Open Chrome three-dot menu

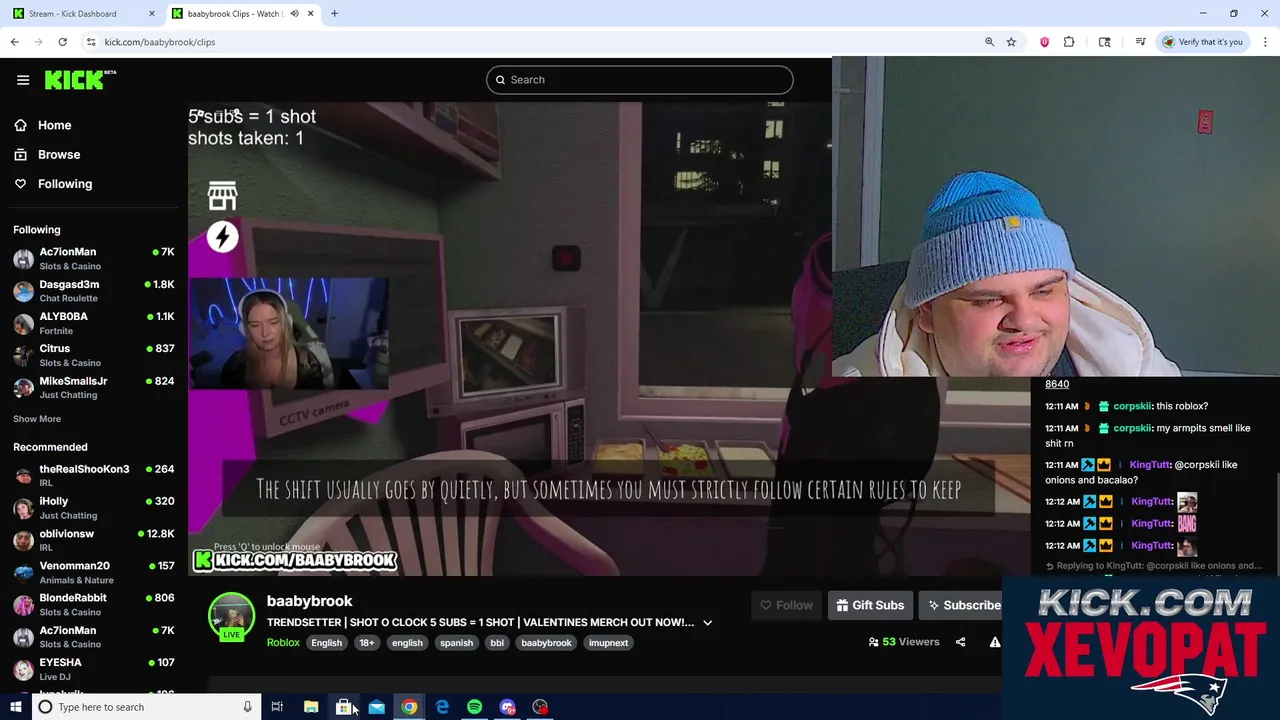(1265, 42)
